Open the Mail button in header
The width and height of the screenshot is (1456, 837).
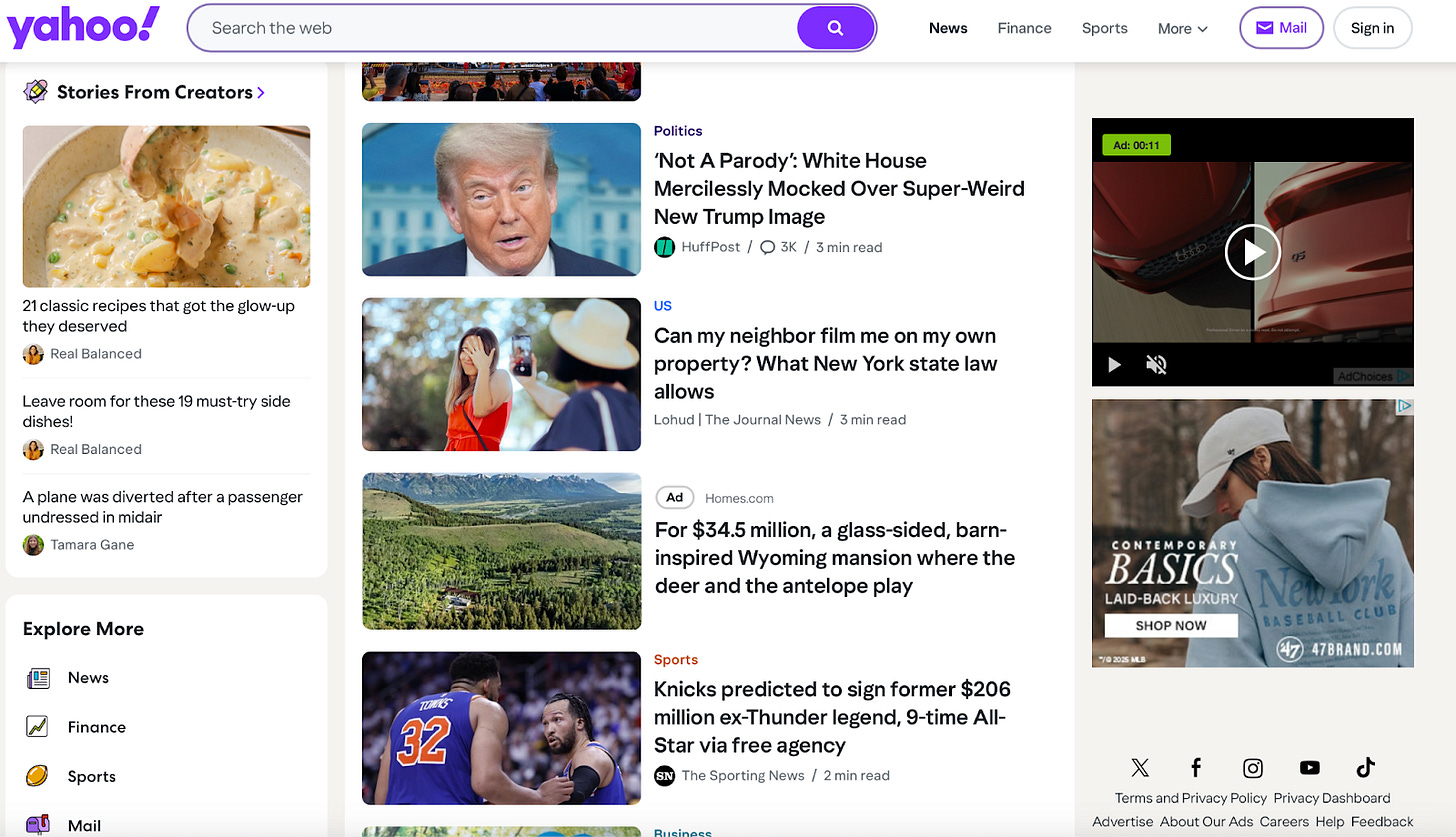click(1281, 28)
